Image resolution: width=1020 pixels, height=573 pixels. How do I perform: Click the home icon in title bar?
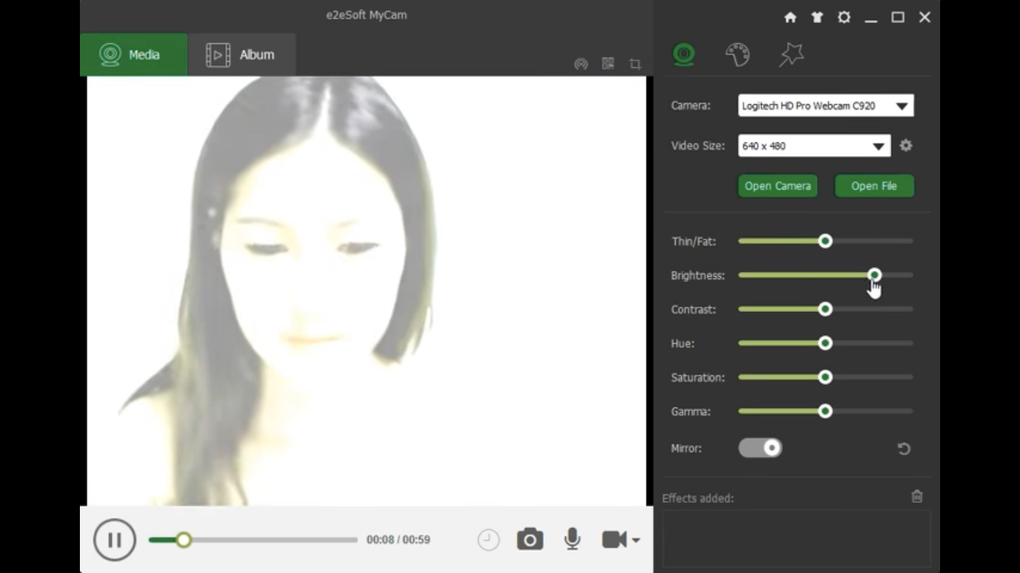(790, 17)
